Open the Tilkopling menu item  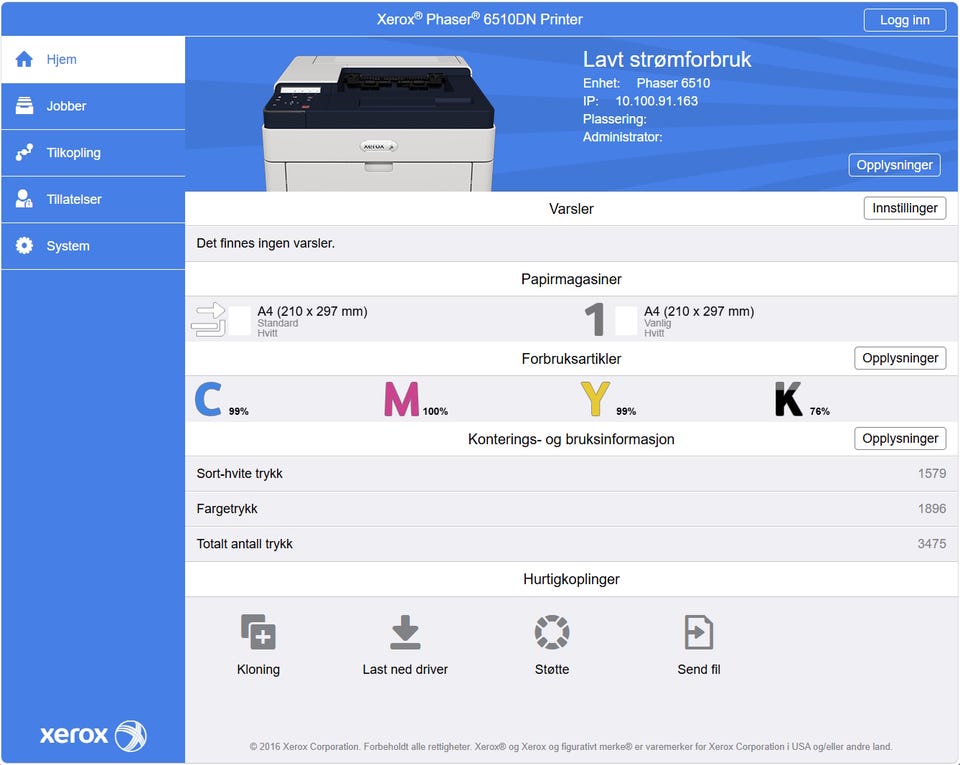[x=93, y=152]
